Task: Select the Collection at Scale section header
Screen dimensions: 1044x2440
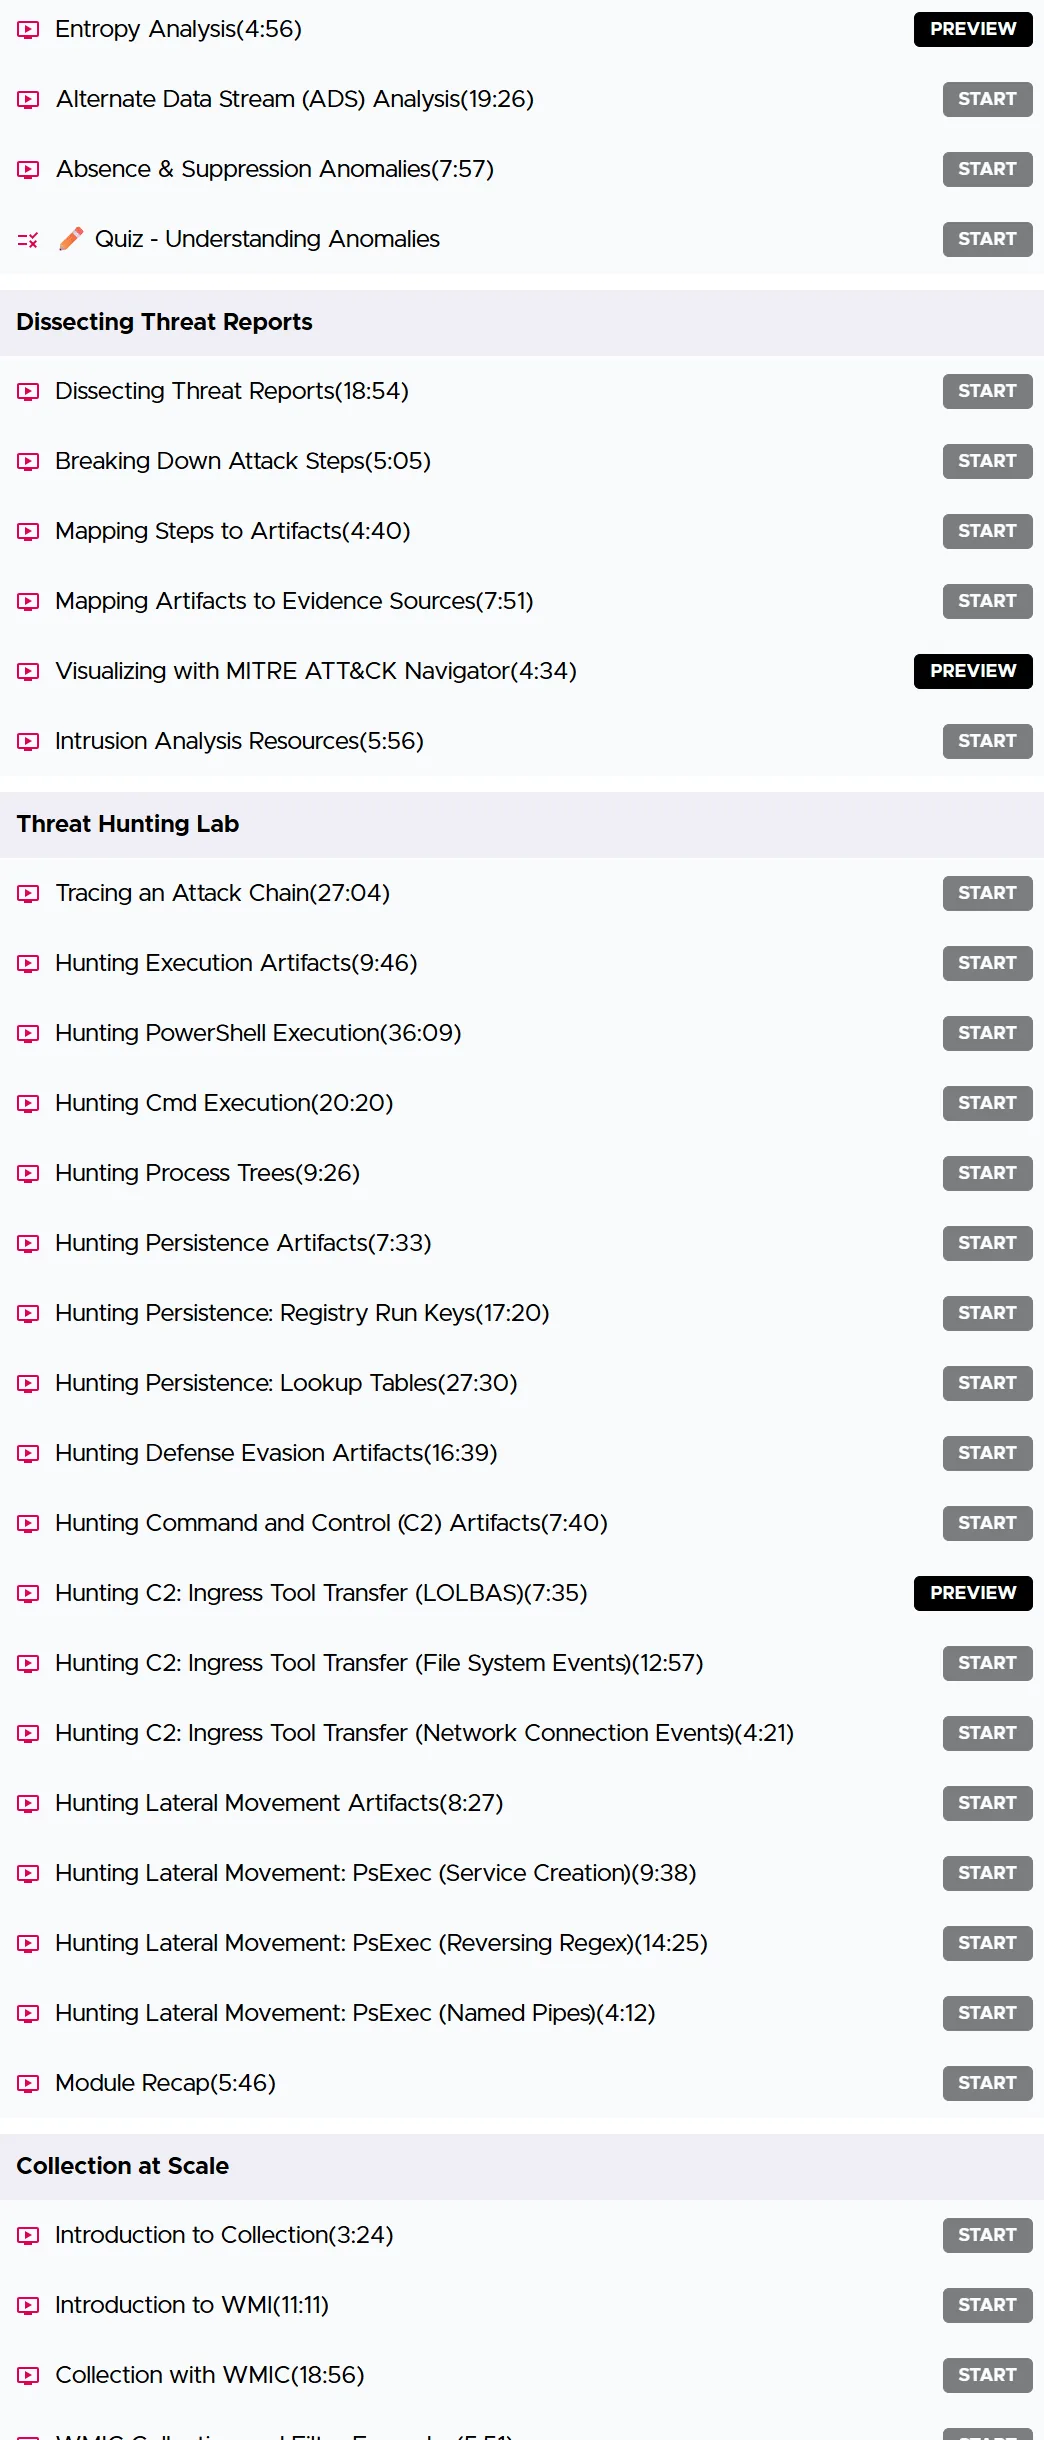Action: point(522,2166)
